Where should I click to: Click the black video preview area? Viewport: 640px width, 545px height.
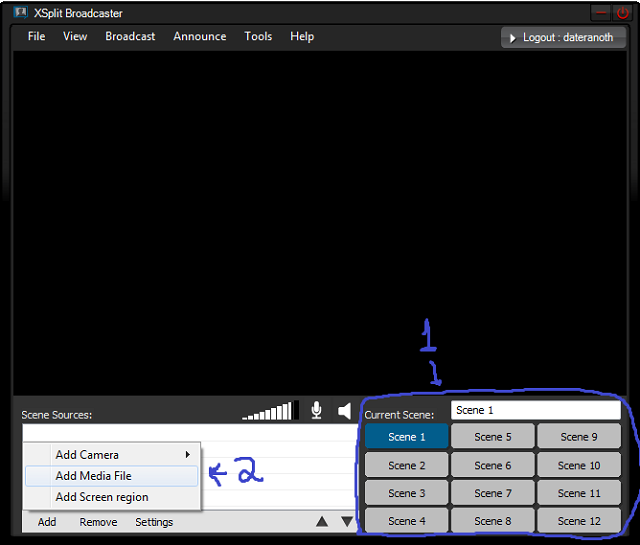[320, 223]
